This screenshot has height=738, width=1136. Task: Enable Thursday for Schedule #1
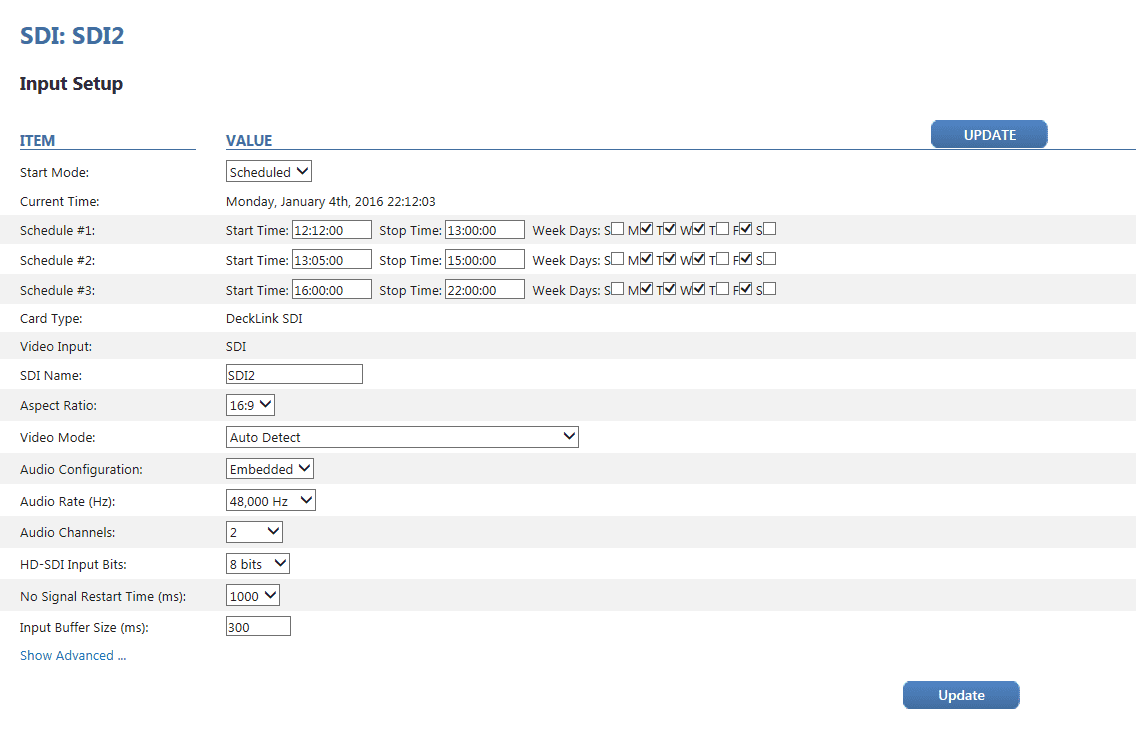(722, 229)
